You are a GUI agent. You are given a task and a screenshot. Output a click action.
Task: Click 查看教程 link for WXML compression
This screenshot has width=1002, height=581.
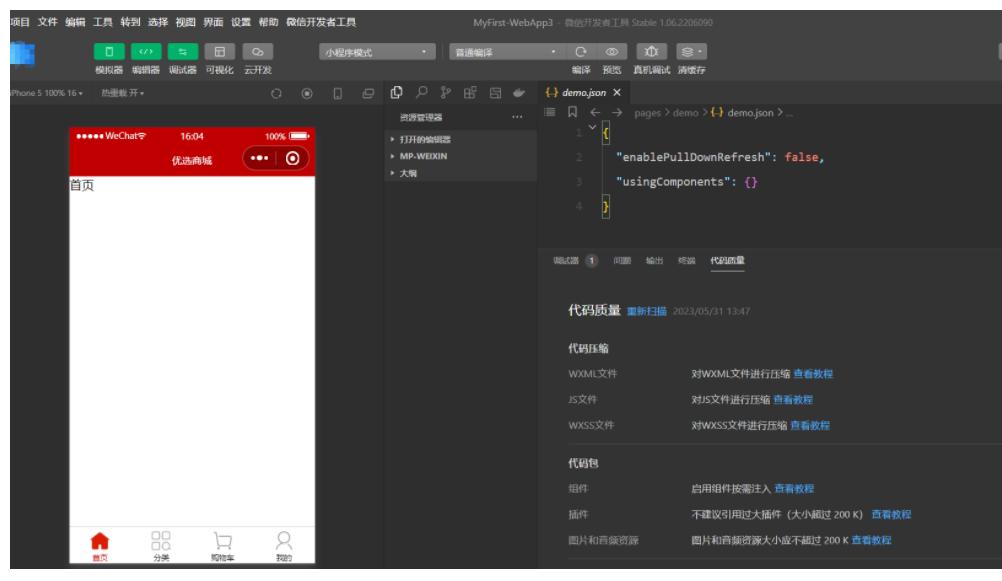pyautogui.click(x=813, y=374)
